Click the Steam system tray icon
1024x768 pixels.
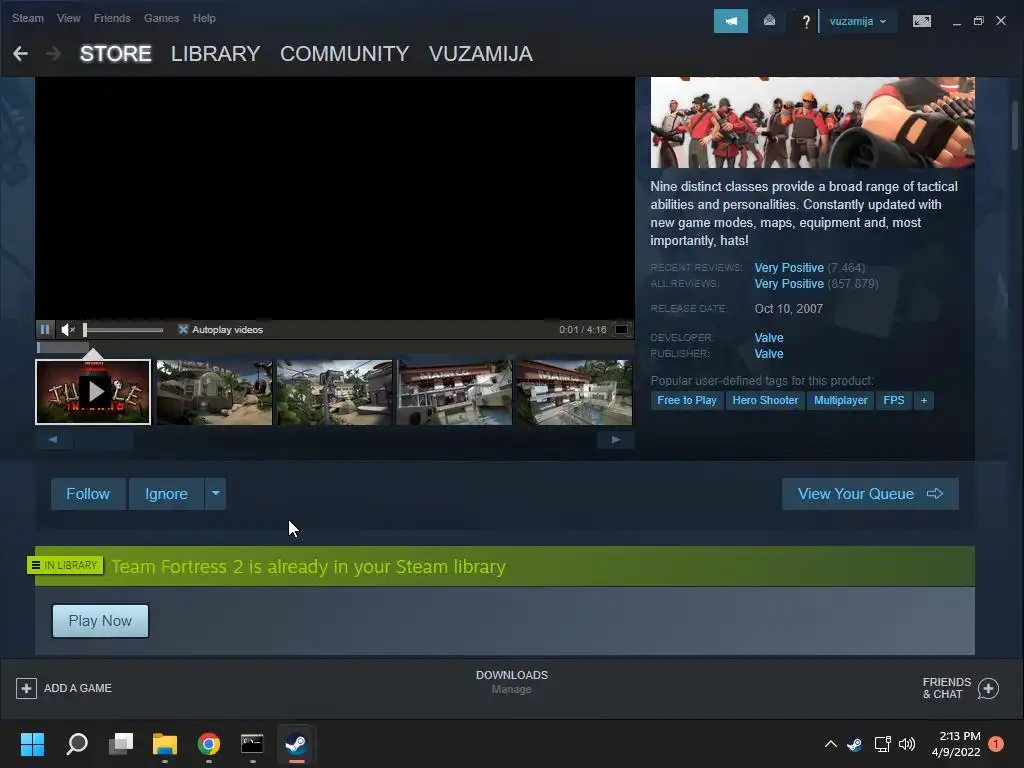click(854, 744)
